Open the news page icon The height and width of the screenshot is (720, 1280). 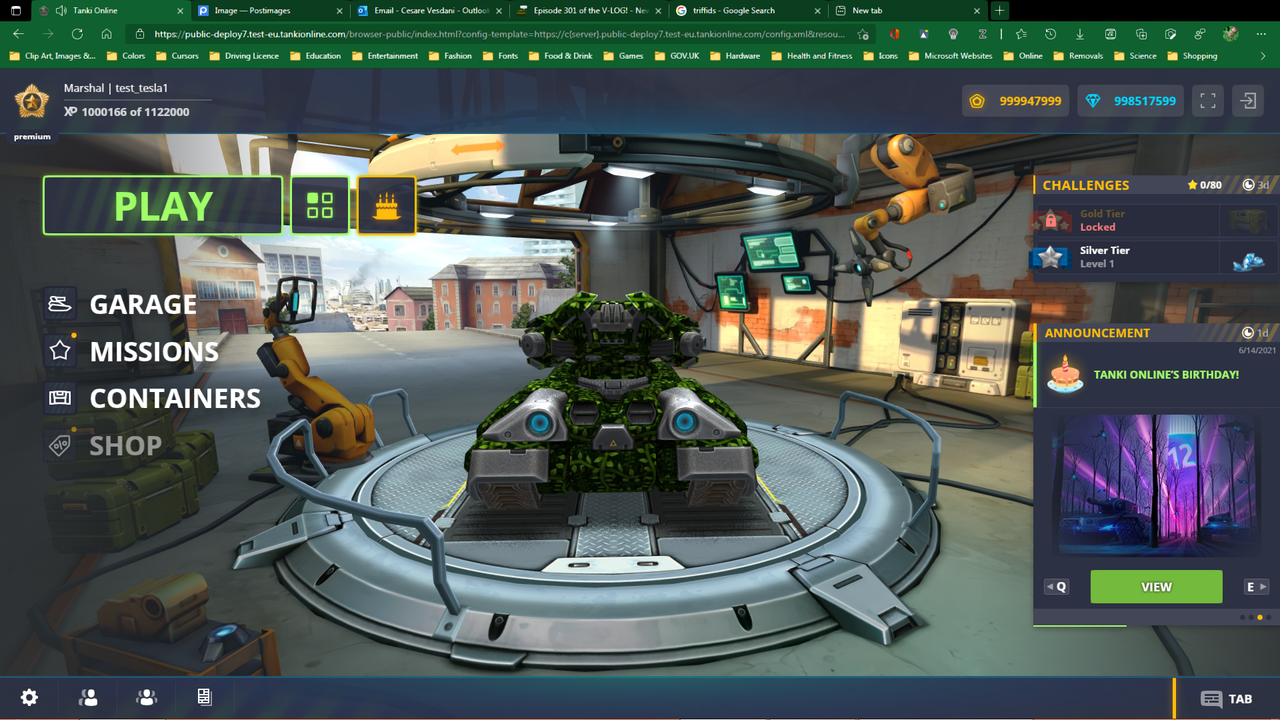click(204, 698)
